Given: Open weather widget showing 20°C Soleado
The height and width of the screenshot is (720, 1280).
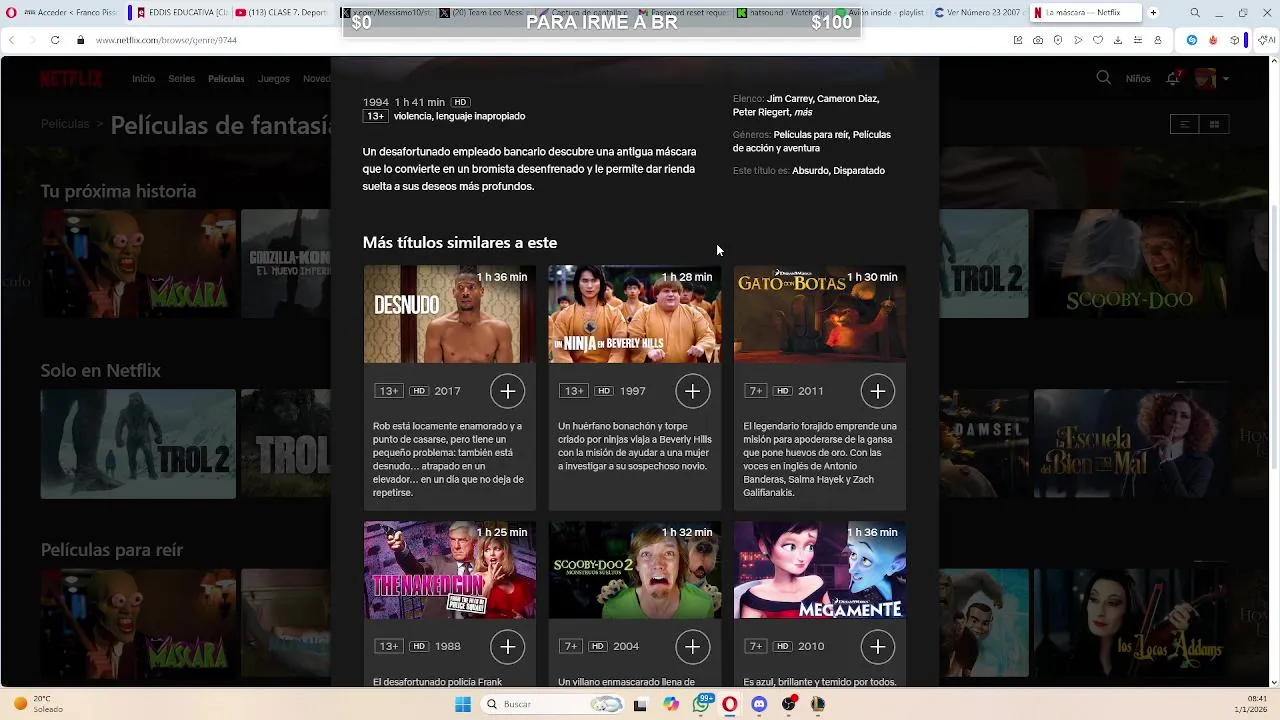Looking at the screenshot, I should coord(40,704).
